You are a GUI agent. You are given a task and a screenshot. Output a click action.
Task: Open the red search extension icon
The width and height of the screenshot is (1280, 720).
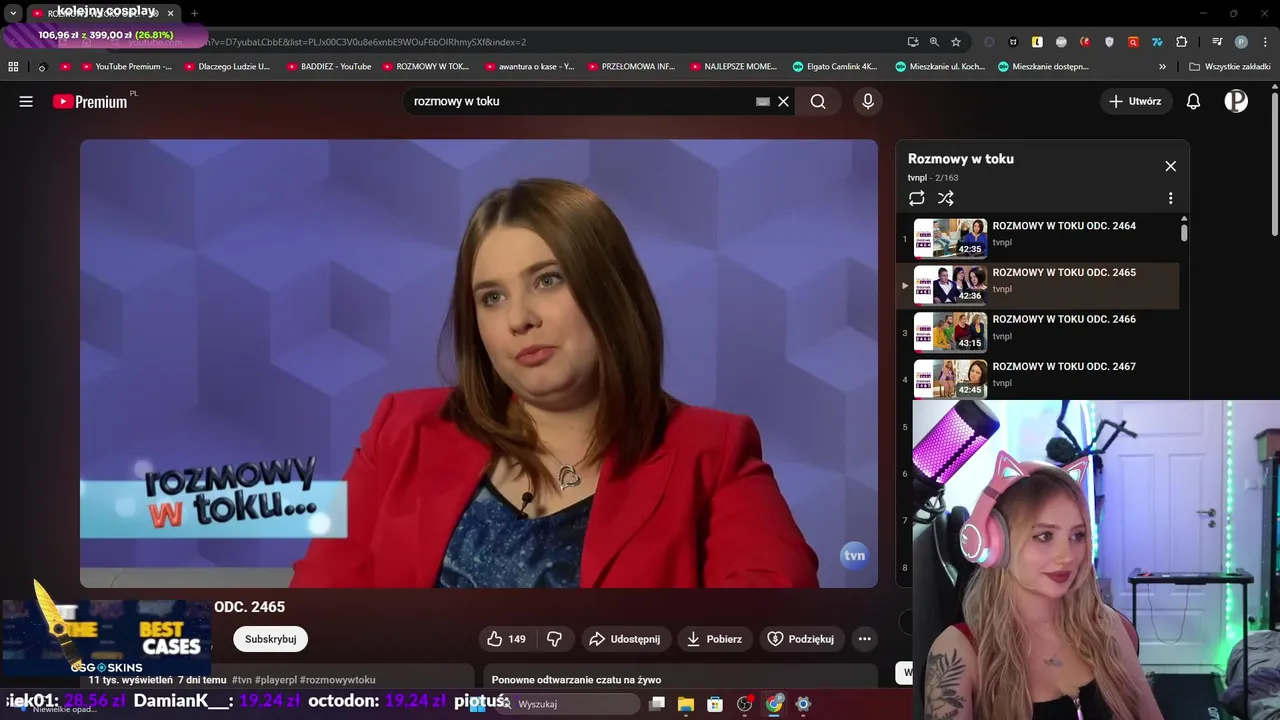point(1133,42)
